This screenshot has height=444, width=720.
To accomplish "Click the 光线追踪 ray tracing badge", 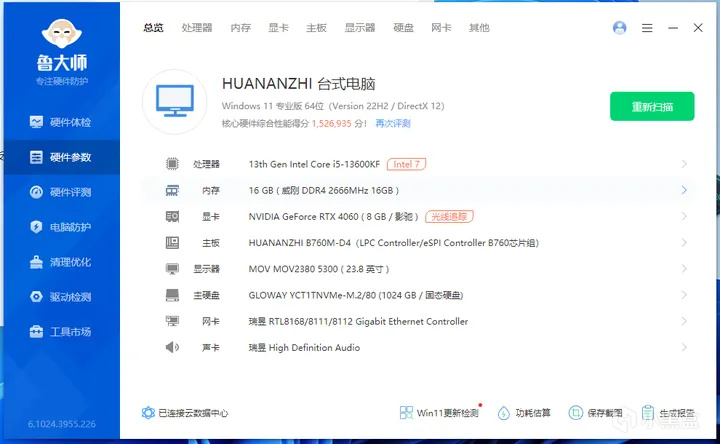I will (x=449, y=216).
